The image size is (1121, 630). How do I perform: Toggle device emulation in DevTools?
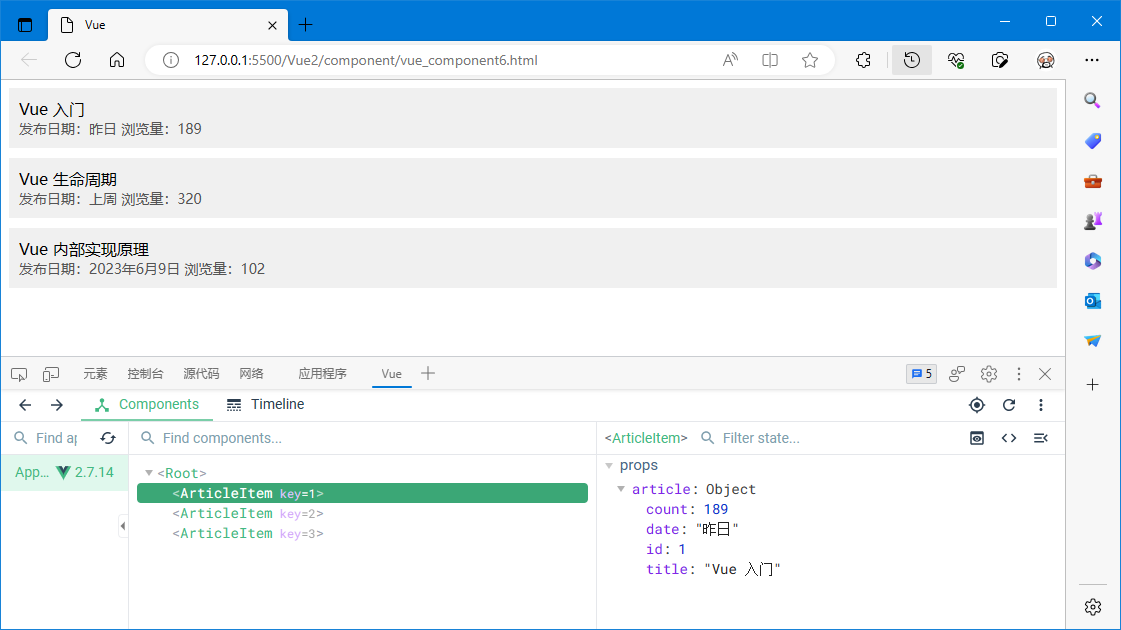click(x=51, y=374)
